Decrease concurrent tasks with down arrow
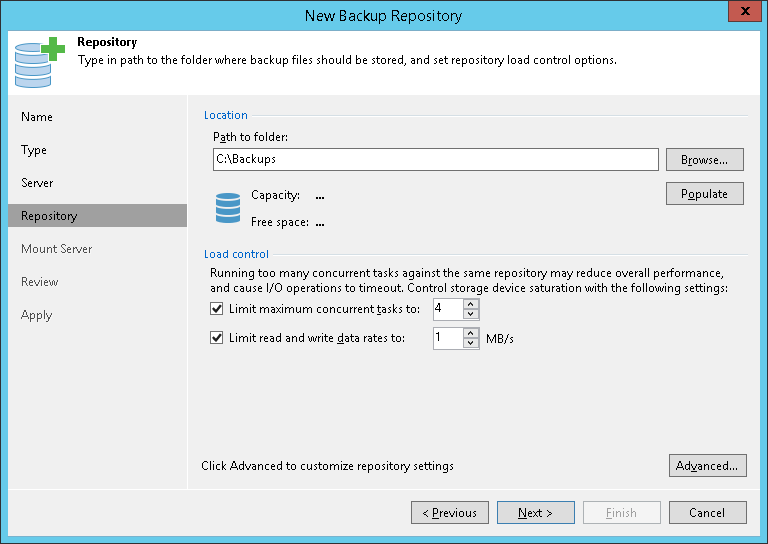Screen dimensions: 768x544 [472, 314]
